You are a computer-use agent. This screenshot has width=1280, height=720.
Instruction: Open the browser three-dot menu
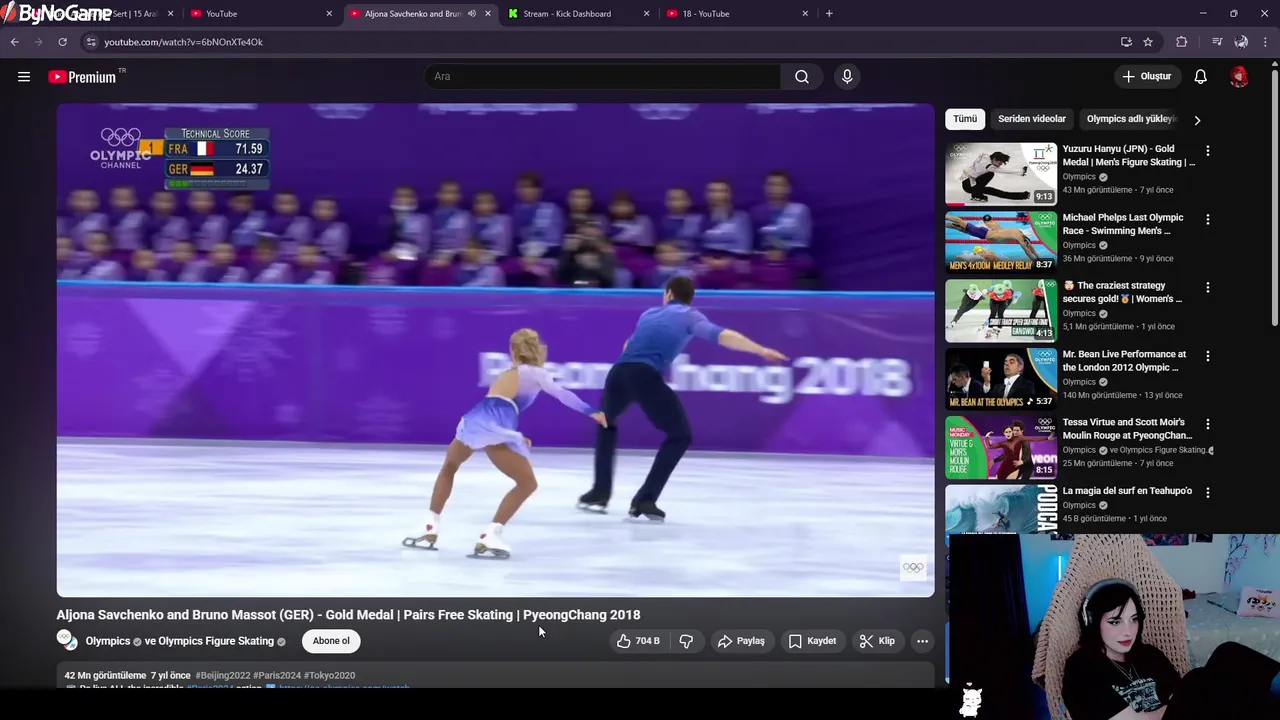point(1265,42)
